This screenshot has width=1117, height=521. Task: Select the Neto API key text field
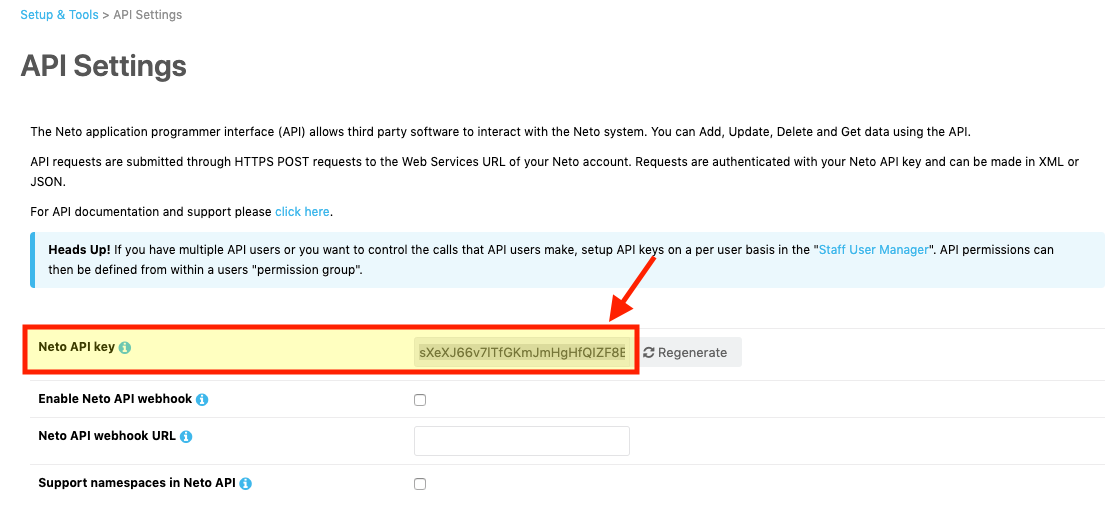tap(522, 352)
